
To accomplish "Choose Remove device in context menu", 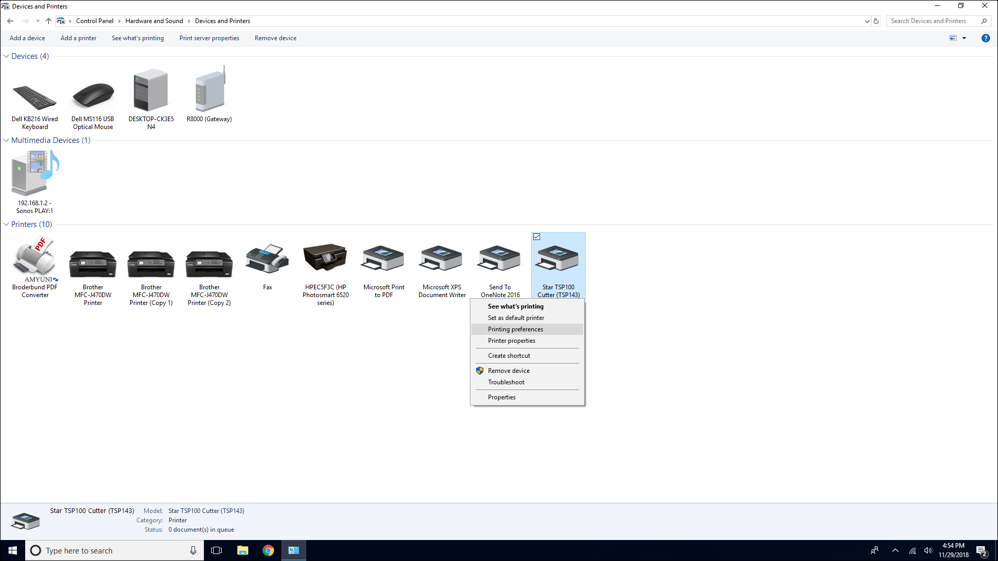I will pos(509,371).
